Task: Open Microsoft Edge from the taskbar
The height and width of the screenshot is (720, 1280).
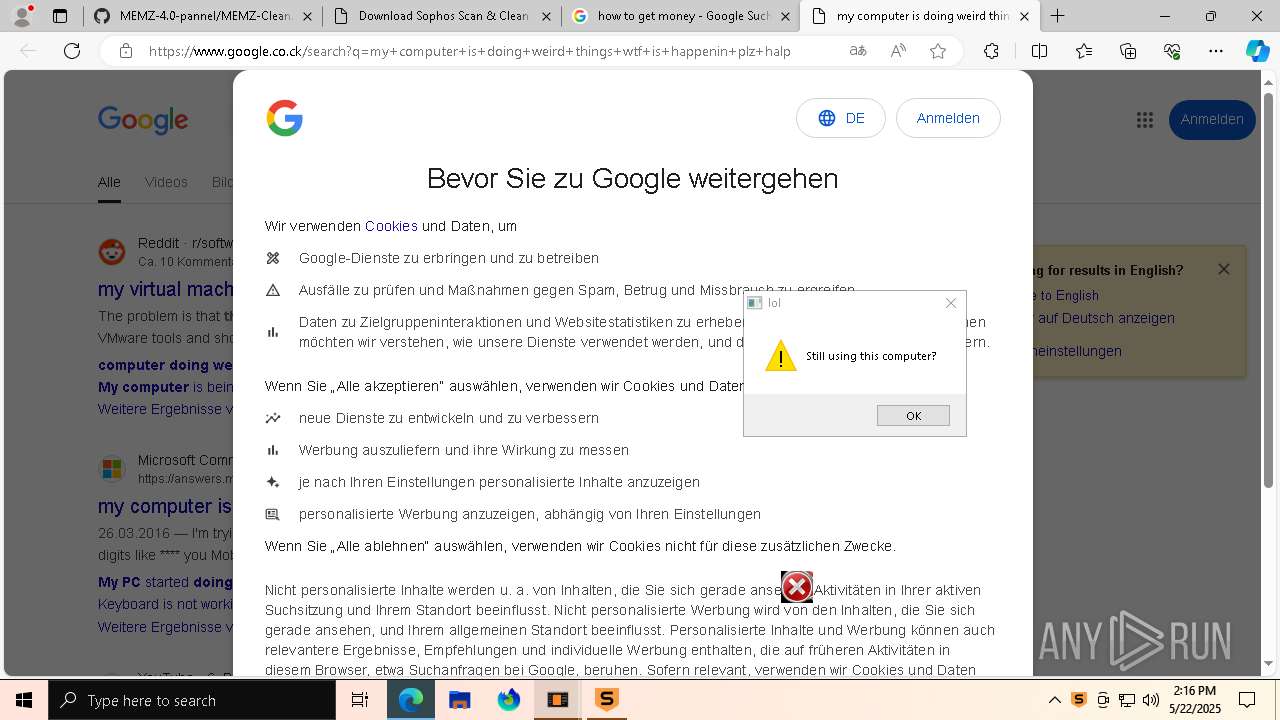Action: [x=411, y=700]
